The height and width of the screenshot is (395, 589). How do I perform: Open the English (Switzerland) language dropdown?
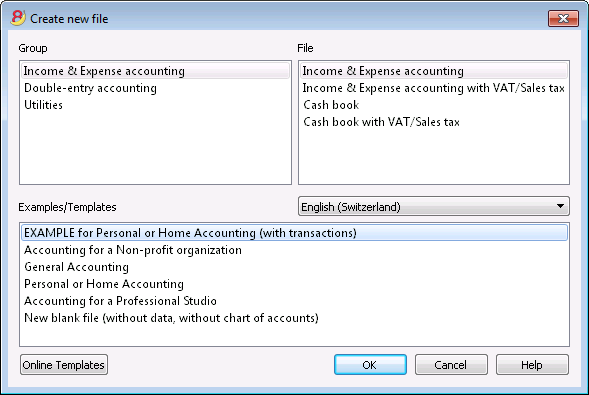pos(433,207)
